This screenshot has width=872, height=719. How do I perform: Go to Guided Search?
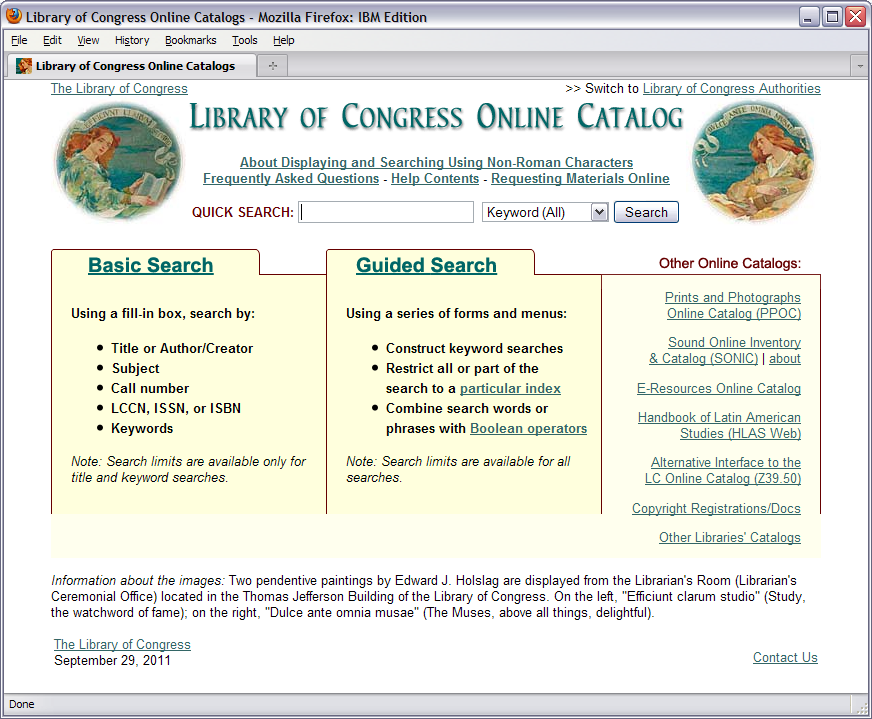pyautogui.click(x=427, y=265)
